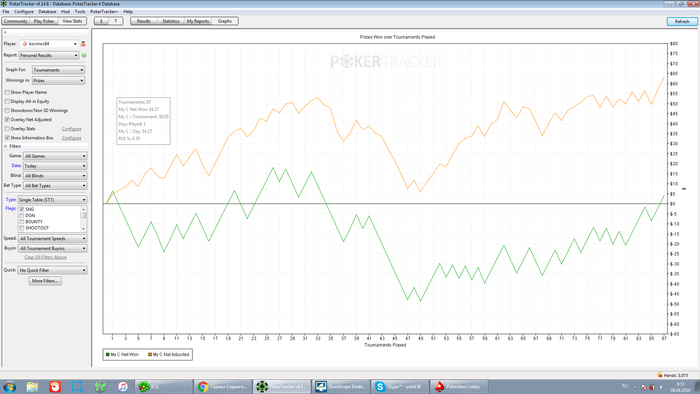
Task: Enable Show Player Name checkbox
Action: pyautogui.click(x=7, y=92)
